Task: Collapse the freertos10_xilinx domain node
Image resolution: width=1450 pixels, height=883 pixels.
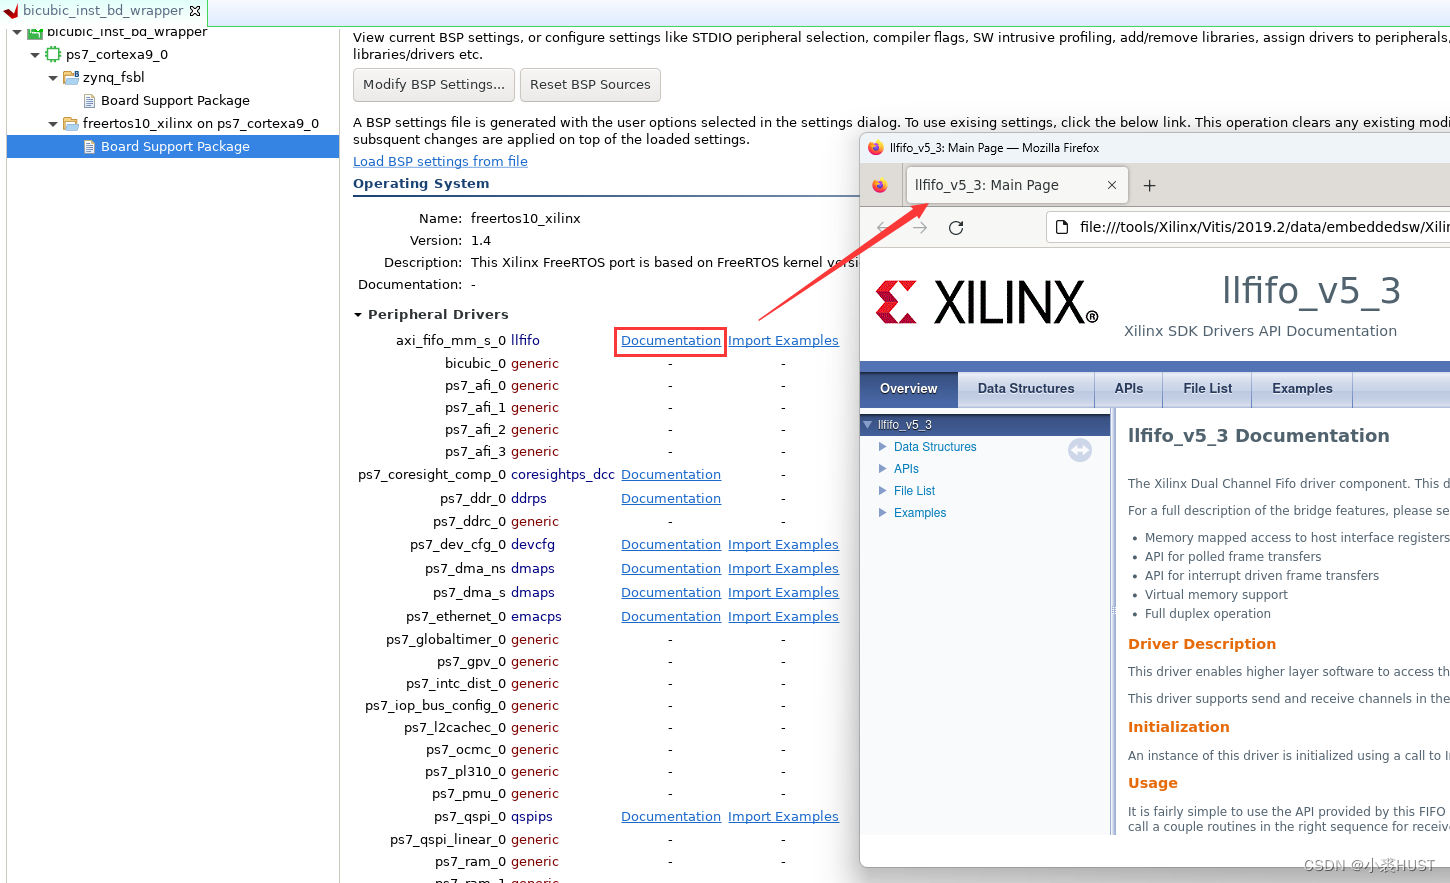Action: pos(53,124)
